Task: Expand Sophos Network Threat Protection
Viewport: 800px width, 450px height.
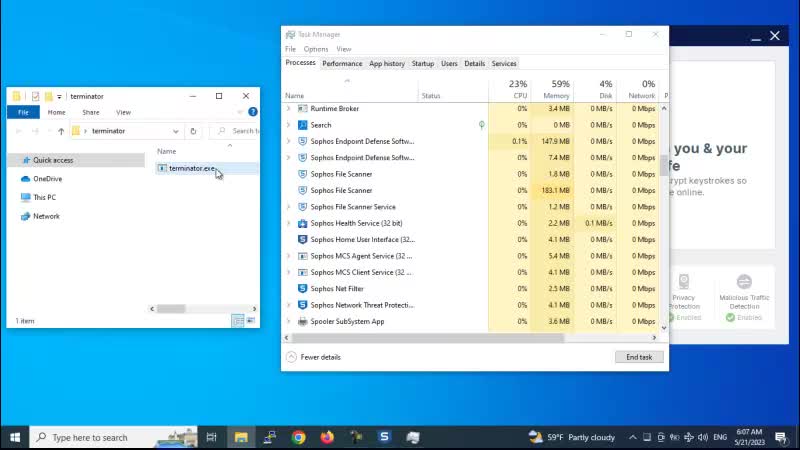Action: tap(289, 305)
